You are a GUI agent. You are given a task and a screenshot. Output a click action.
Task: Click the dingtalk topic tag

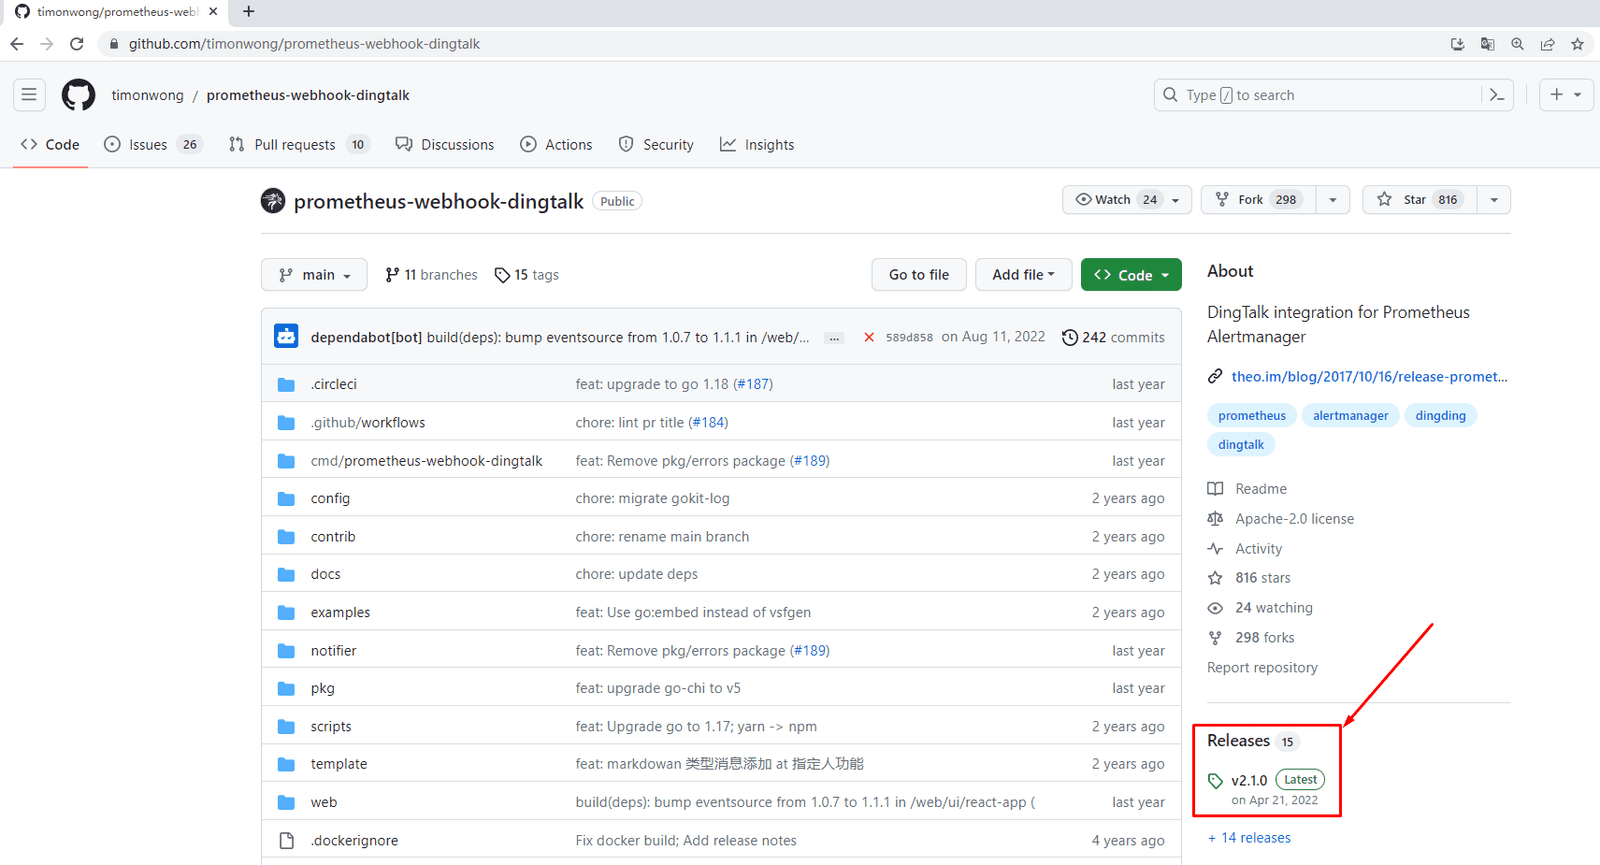1241,445
